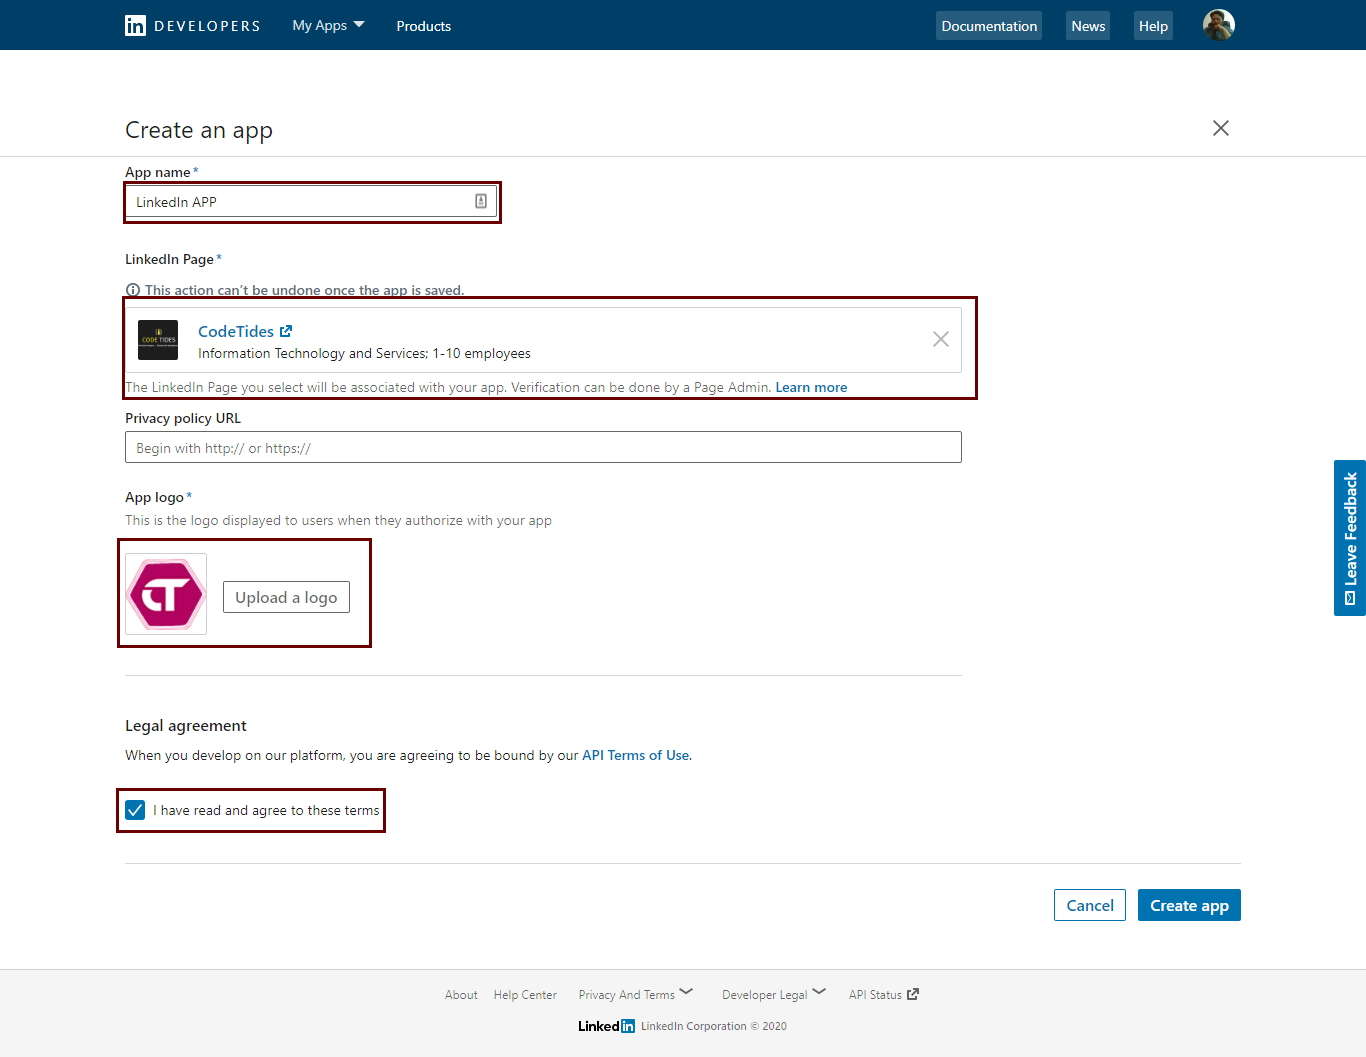Open the Help menu item

click(1153, 26)
